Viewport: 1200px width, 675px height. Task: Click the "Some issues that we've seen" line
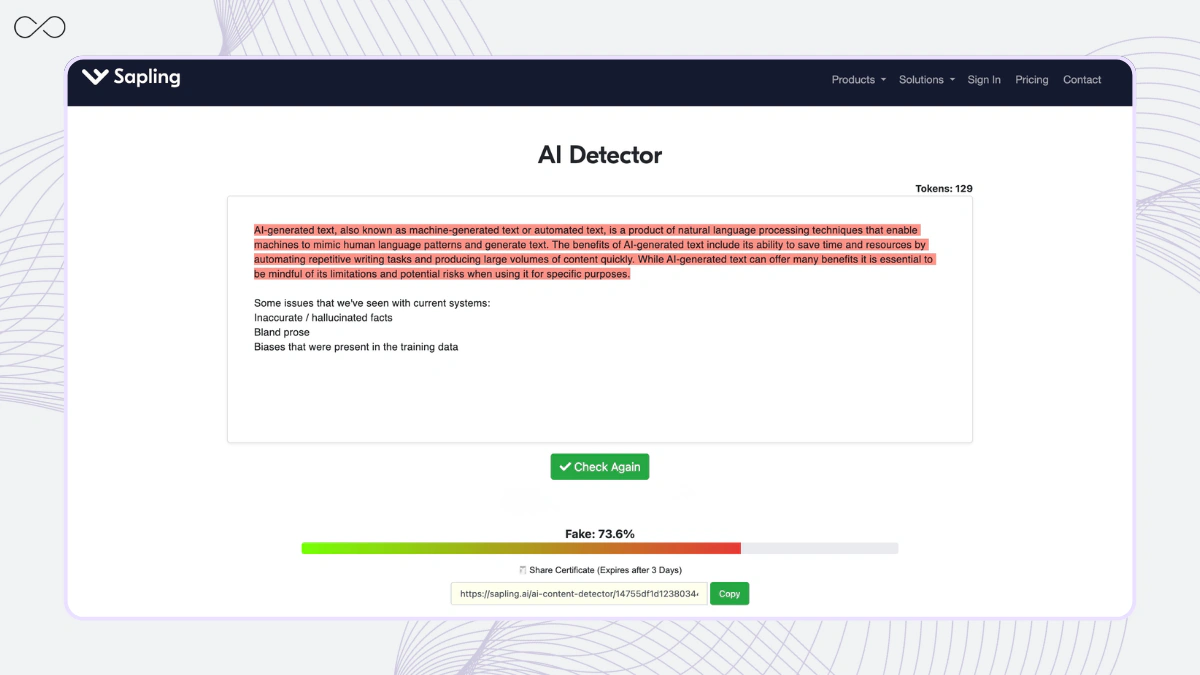click(x=372, y=303)
